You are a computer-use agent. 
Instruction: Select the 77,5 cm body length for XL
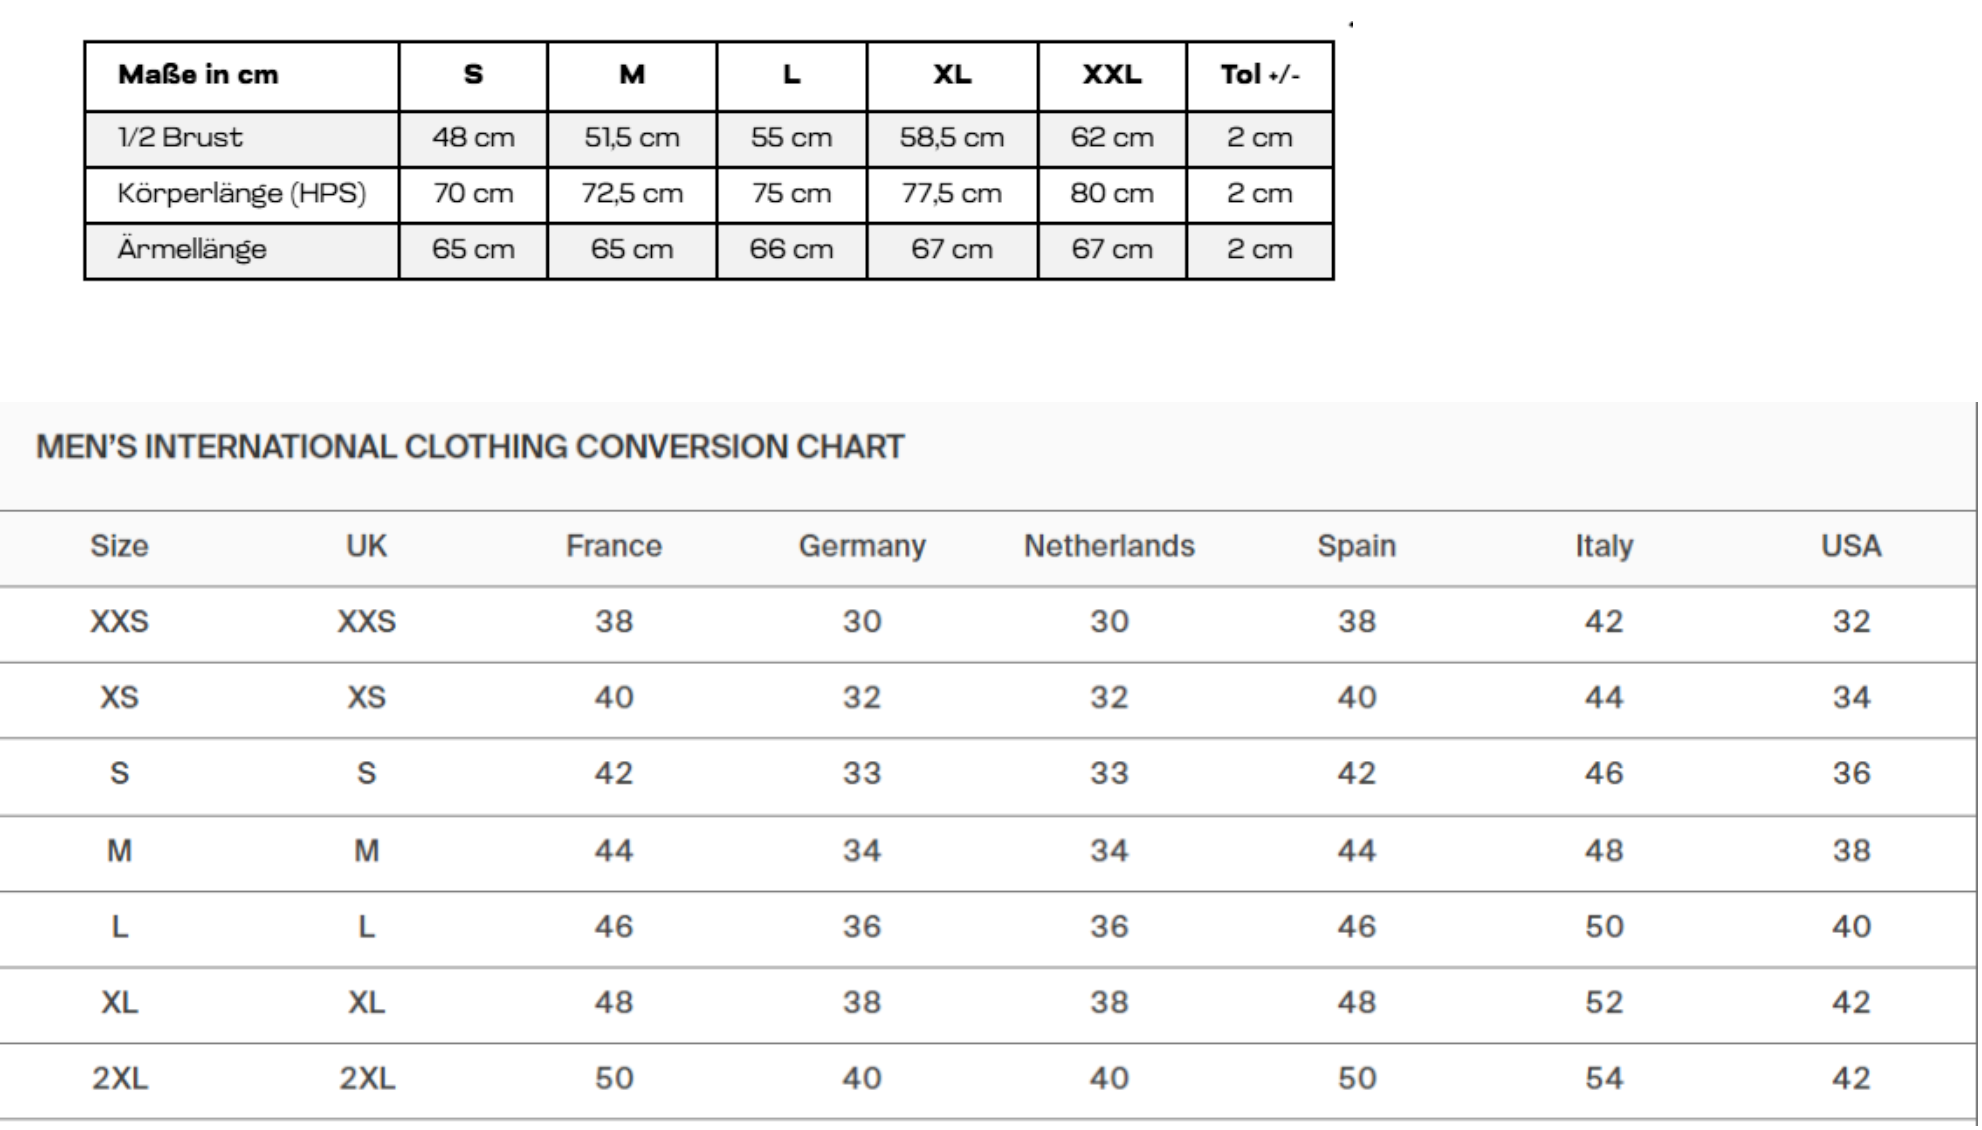point(952,194)
